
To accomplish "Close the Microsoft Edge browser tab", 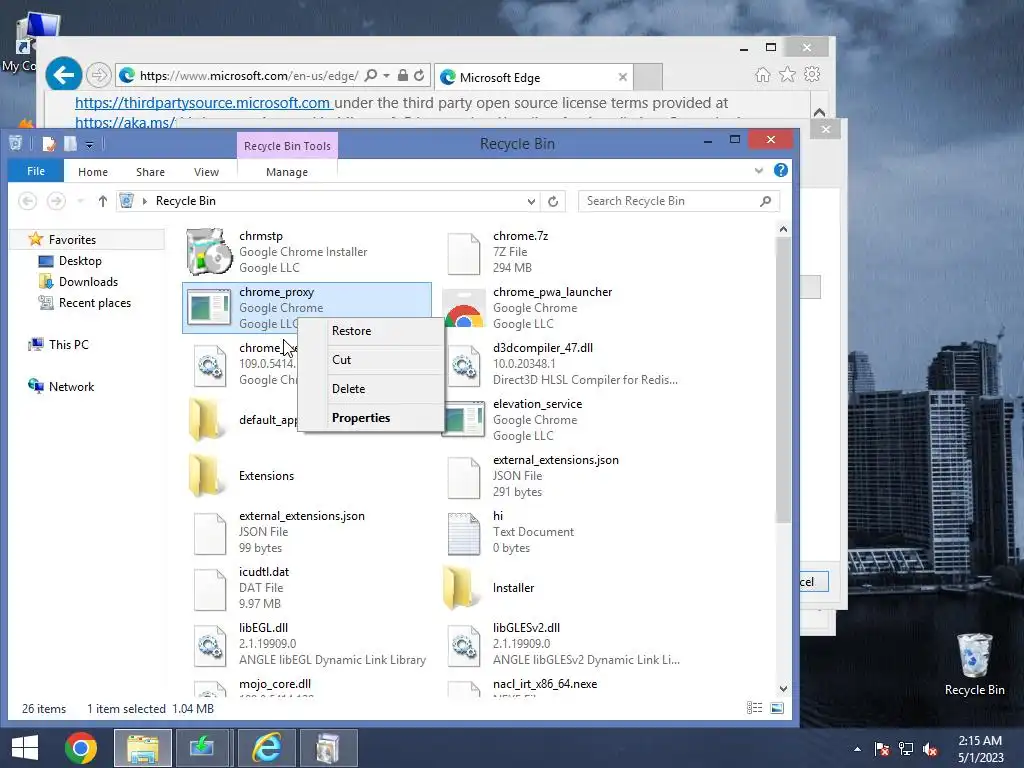I will pos(622,77).
